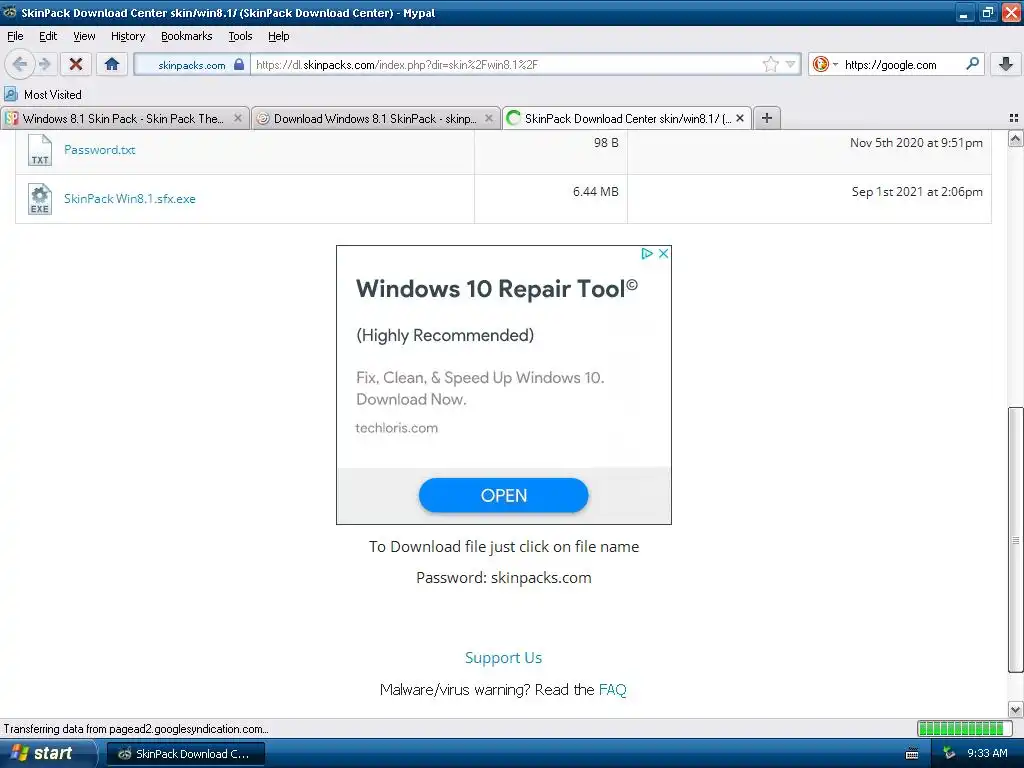
Task: Show the tab groups grid icon
Action: 1014,118
